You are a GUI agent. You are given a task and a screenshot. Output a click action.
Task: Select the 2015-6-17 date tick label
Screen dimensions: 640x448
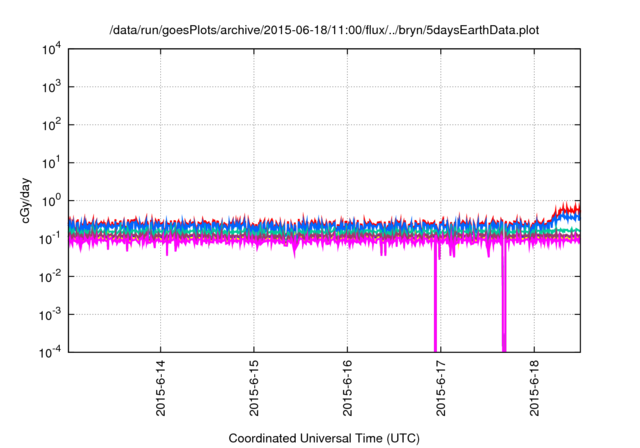click(441, 388)
